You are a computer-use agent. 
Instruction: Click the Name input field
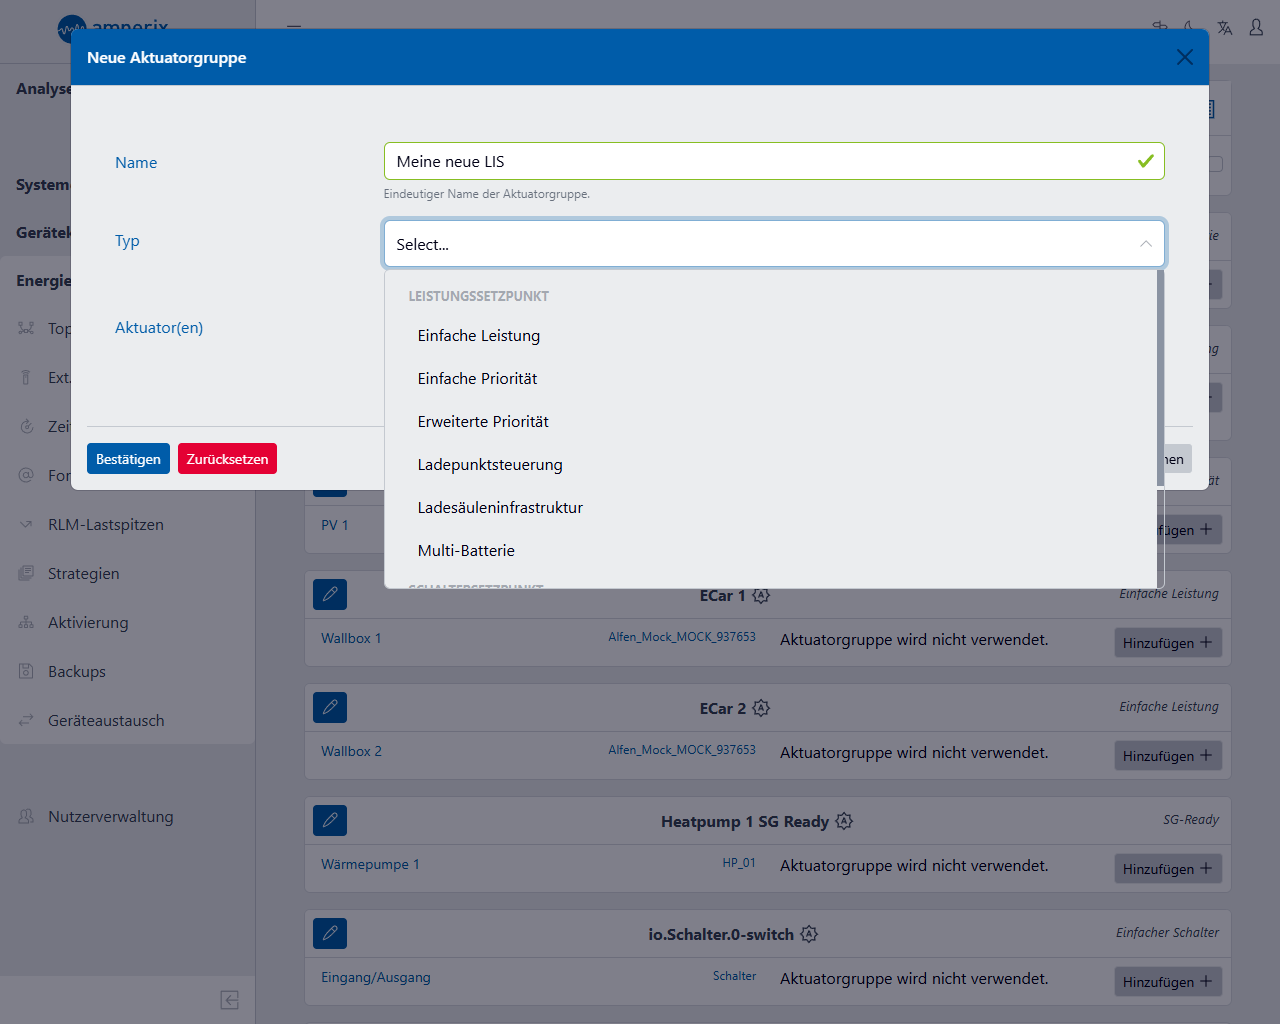(x=760, y=162)
